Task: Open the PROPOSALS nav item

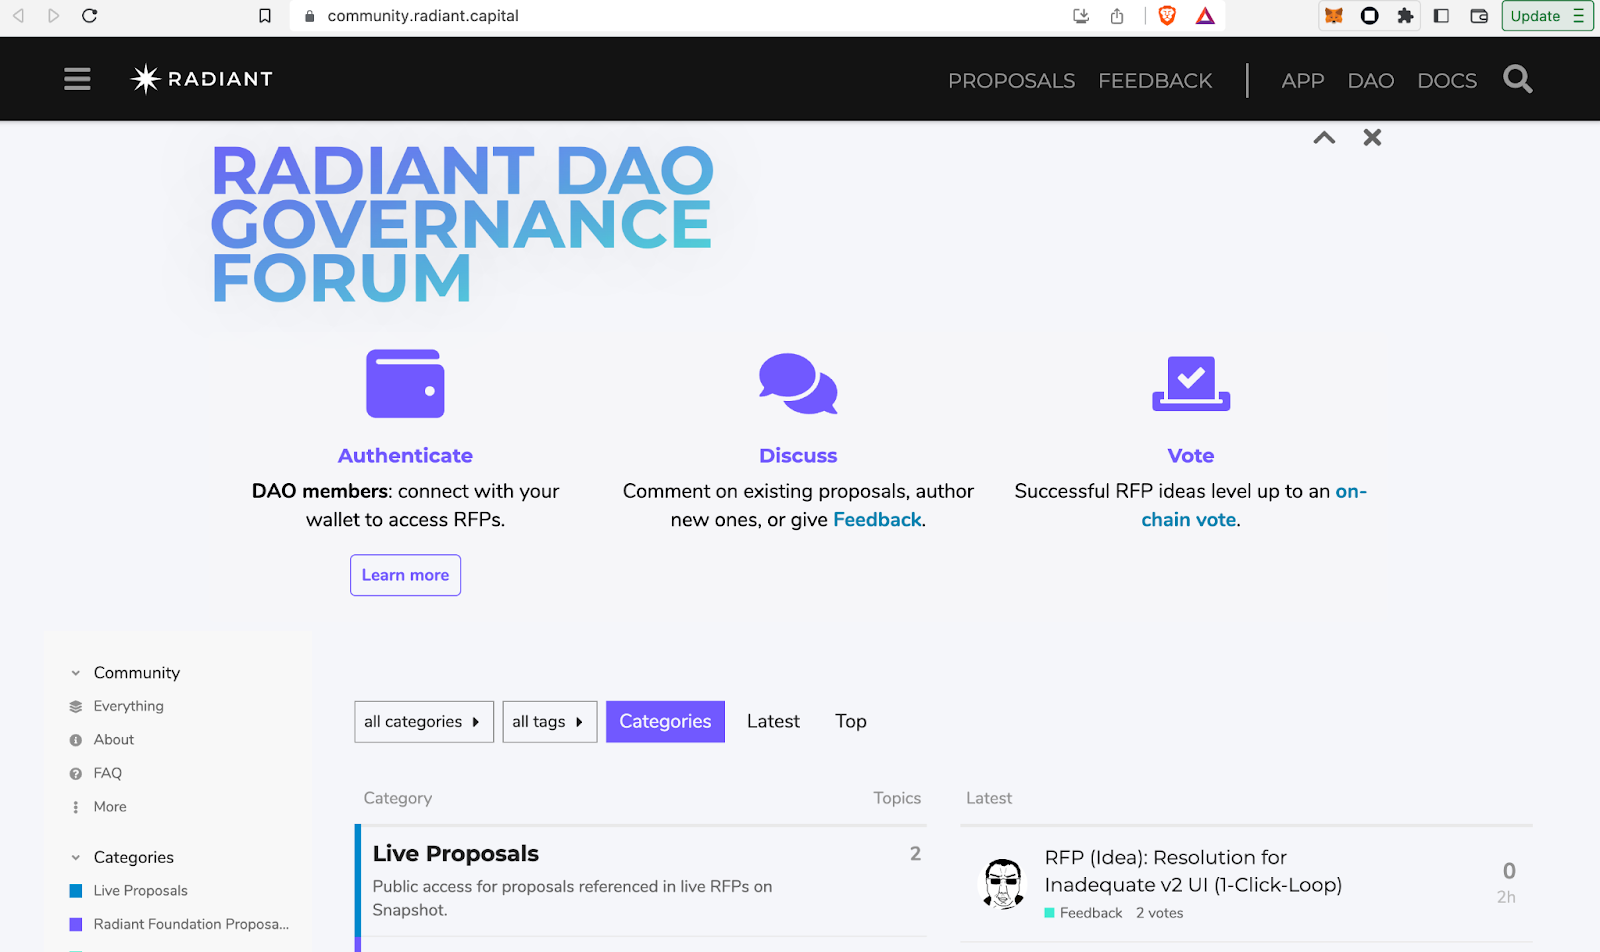Action: coord(1011,80)
